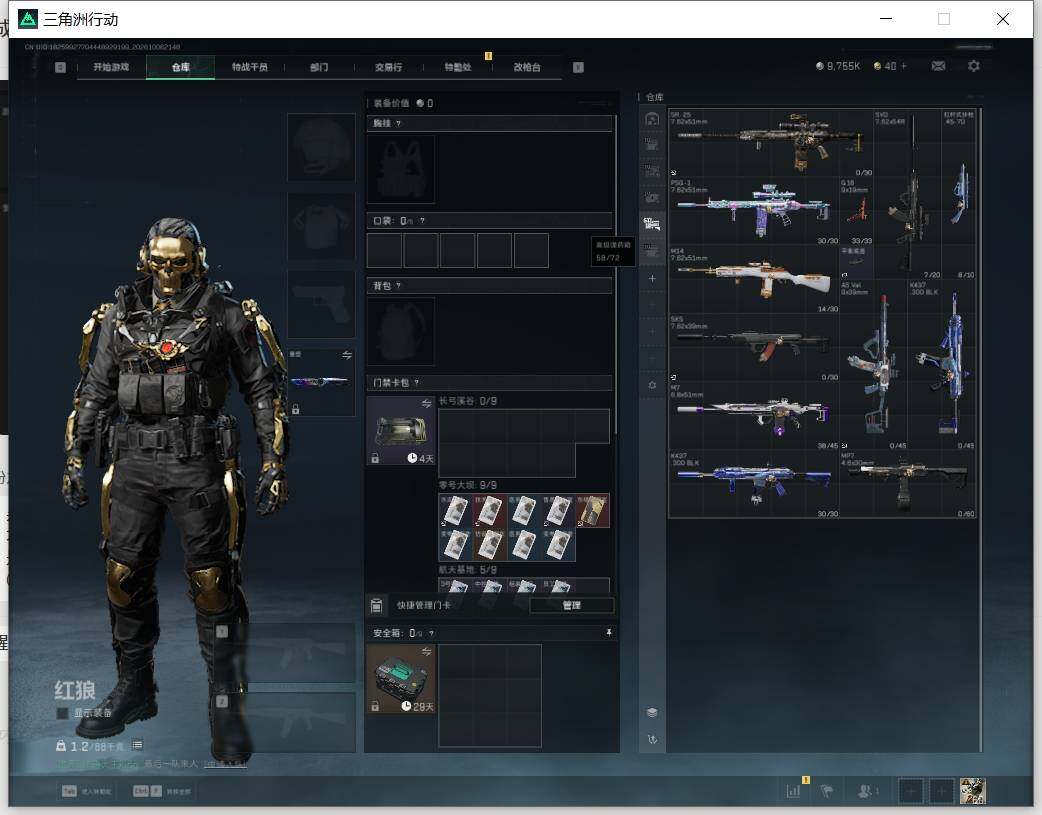Open the 特勤处 tab
1042x815 pixels.
click(x=458, y=67)
